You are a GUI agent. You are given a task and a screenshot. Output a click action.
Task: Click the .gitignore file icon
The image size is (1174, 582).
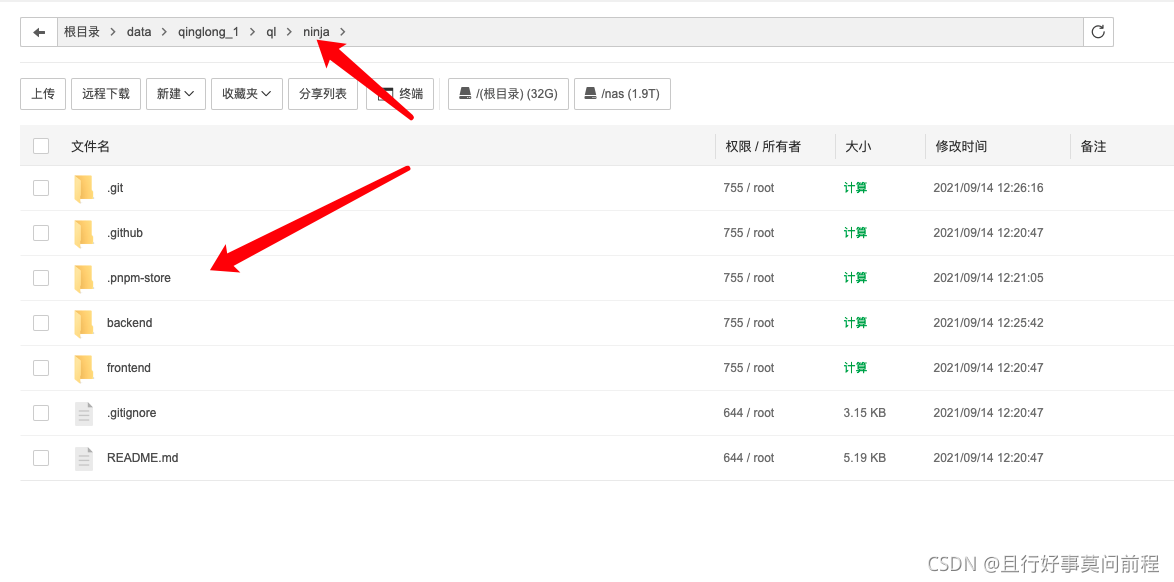[84, 413]
